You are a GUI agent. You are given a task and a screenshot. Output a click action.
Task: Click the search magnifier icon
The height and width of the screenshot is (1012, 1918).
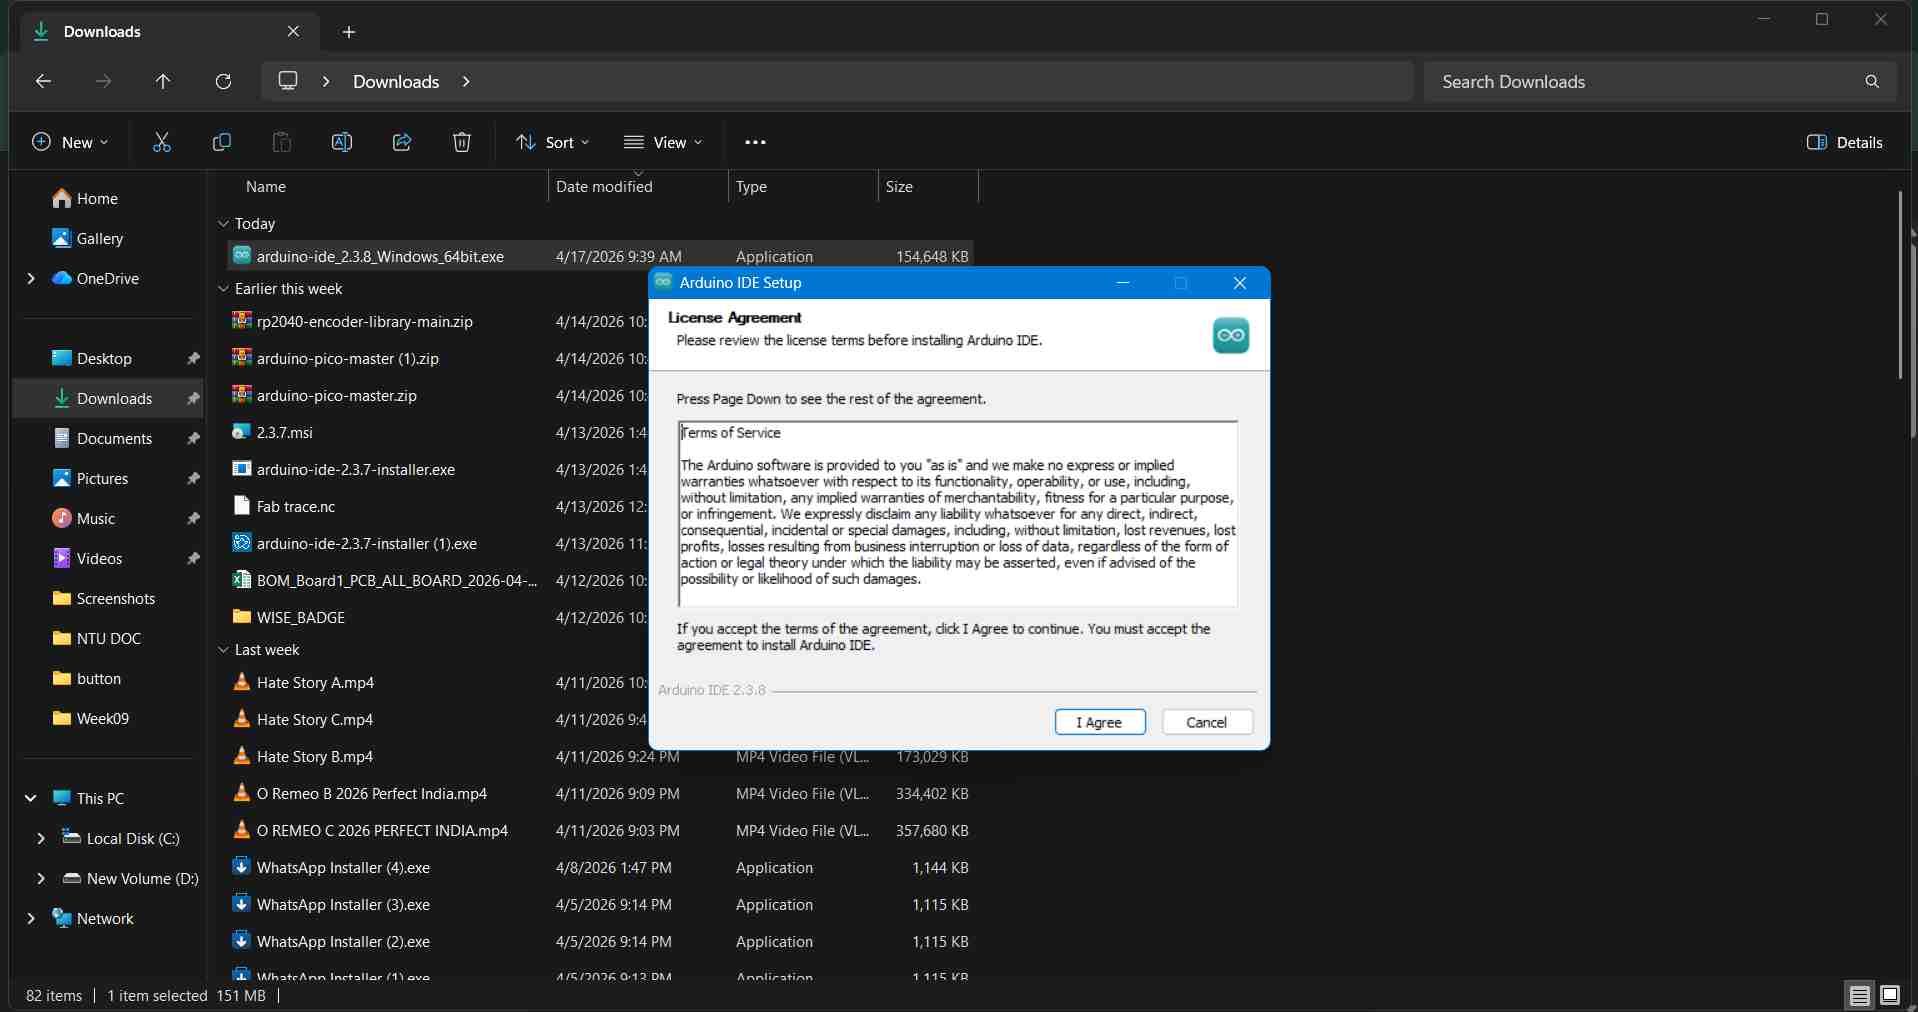tap(1872, 81)
